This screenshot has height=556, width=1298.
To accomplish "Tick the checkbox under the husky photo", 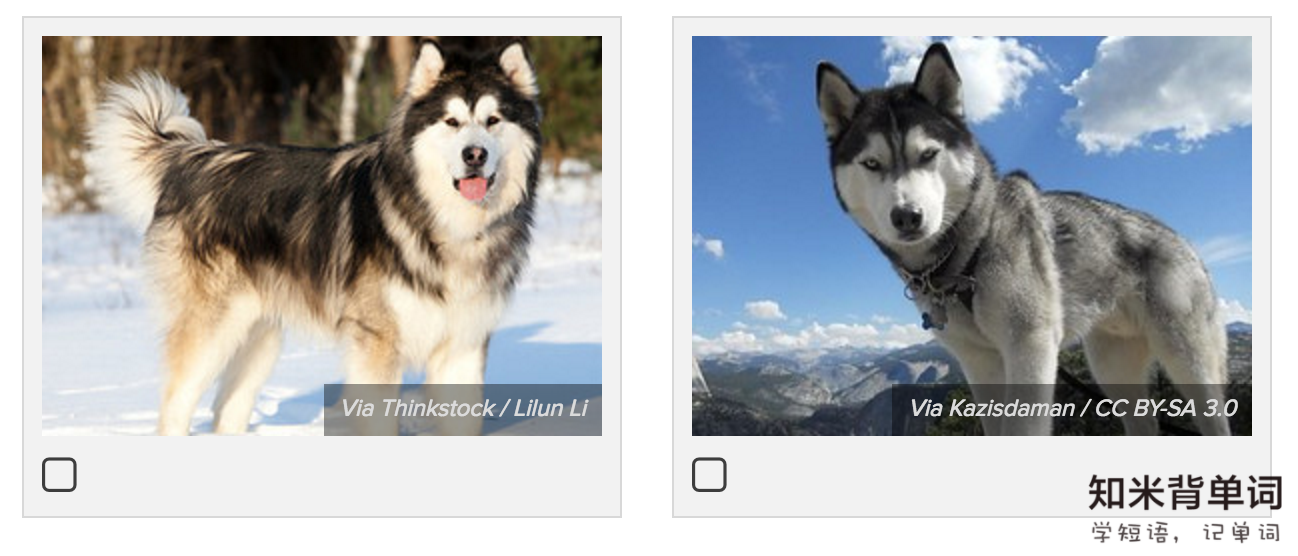I will pyautogui.click(x=709, y=475).
